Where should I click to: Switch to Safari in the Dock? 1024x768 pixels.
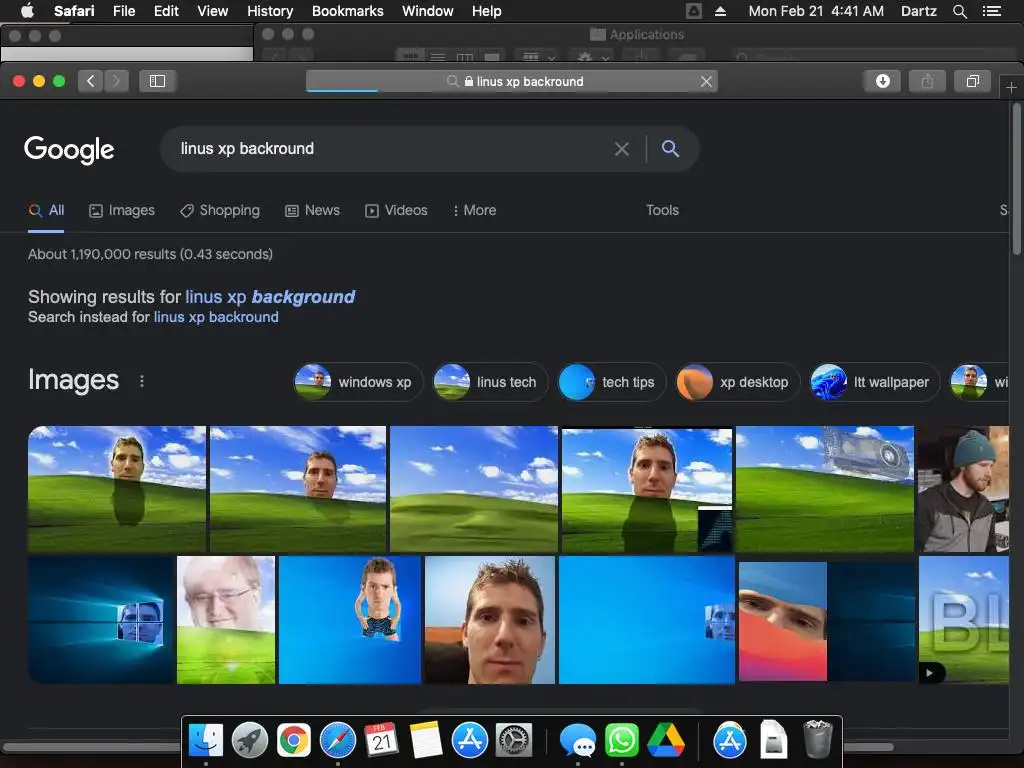(338, 741)
